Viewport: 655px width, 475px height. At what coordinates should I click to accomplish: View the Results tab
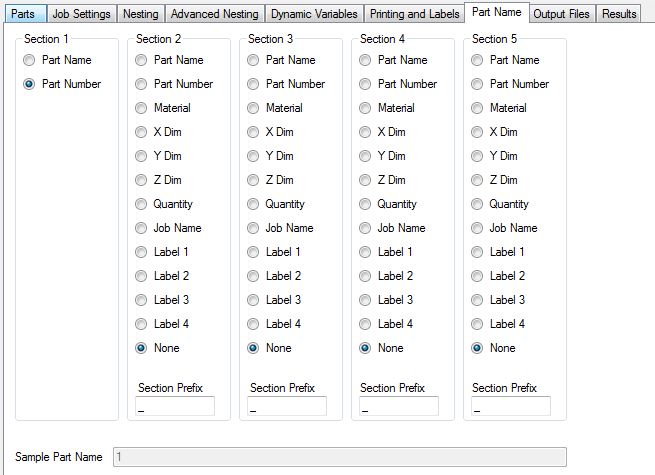(x=619, y=14)
